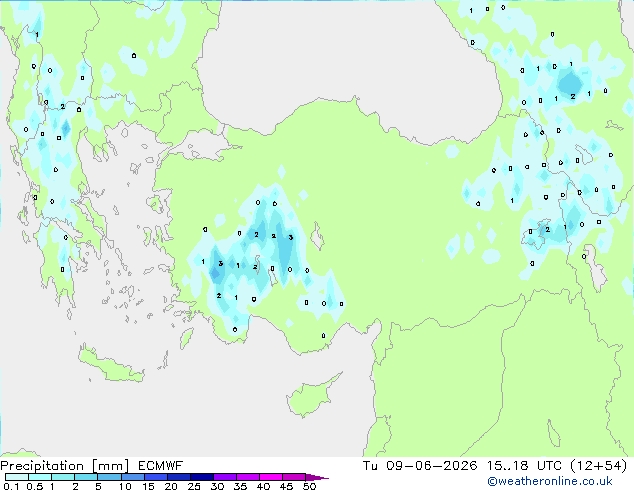This screenshot has width=634, height=490.
Task: Click the weatheronline.co.uk copyright link
Action: pyautogui.click(x=549, y=481)
